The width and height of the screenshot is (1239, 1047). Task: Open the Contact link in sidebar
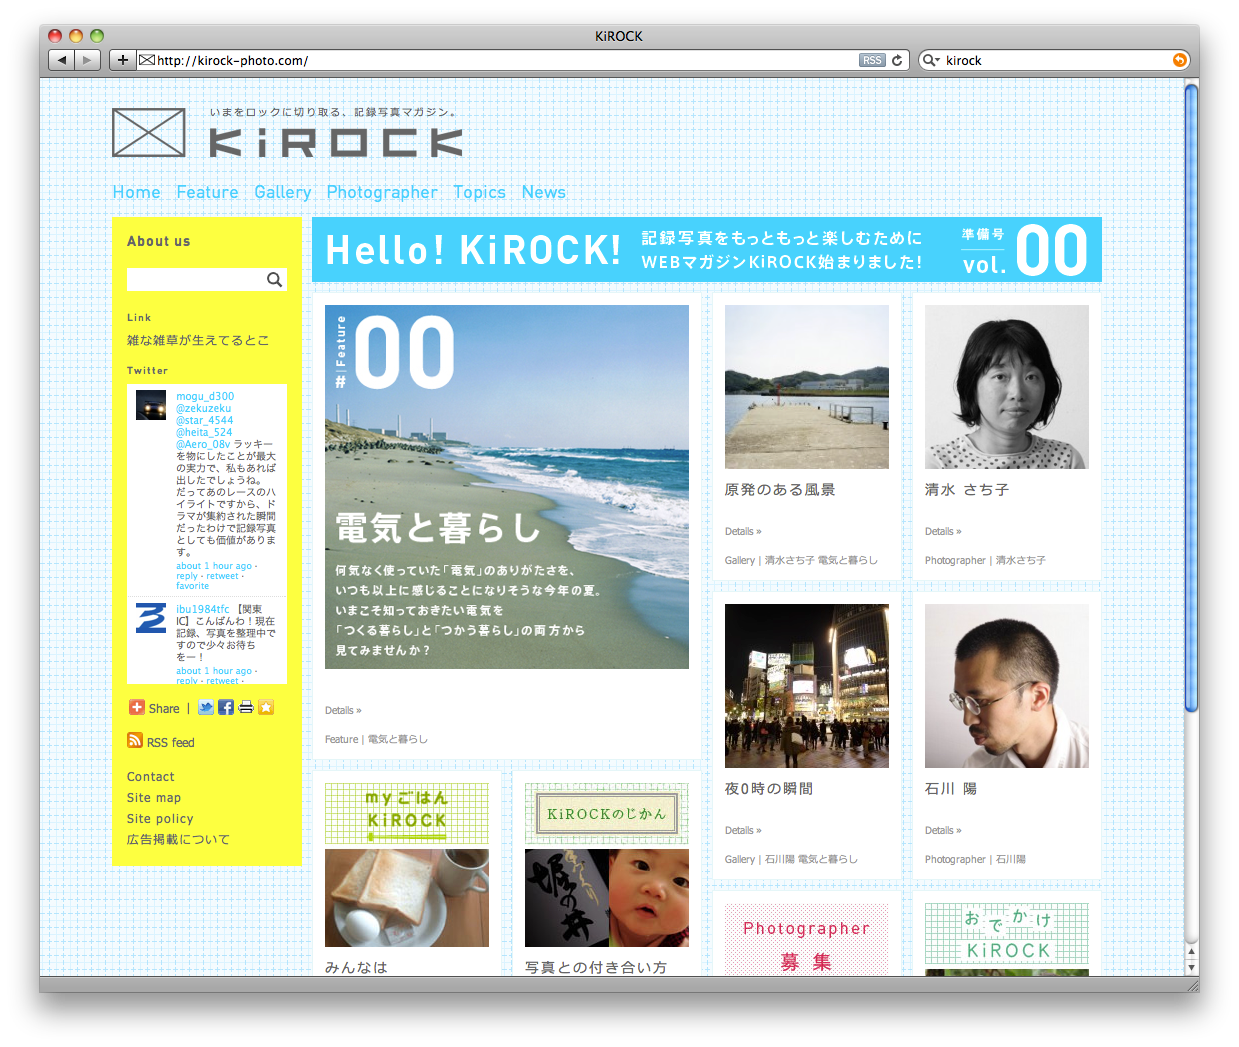pos(151,777)
